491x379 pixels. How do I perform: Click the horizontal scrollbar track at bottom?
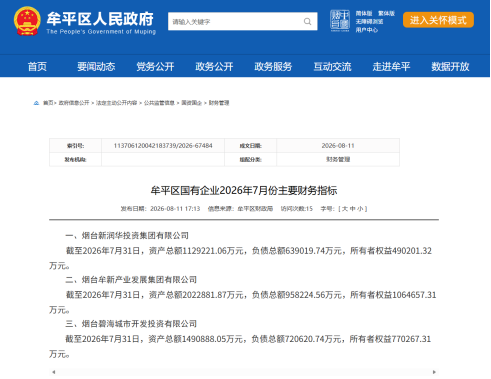click(244, 372)
